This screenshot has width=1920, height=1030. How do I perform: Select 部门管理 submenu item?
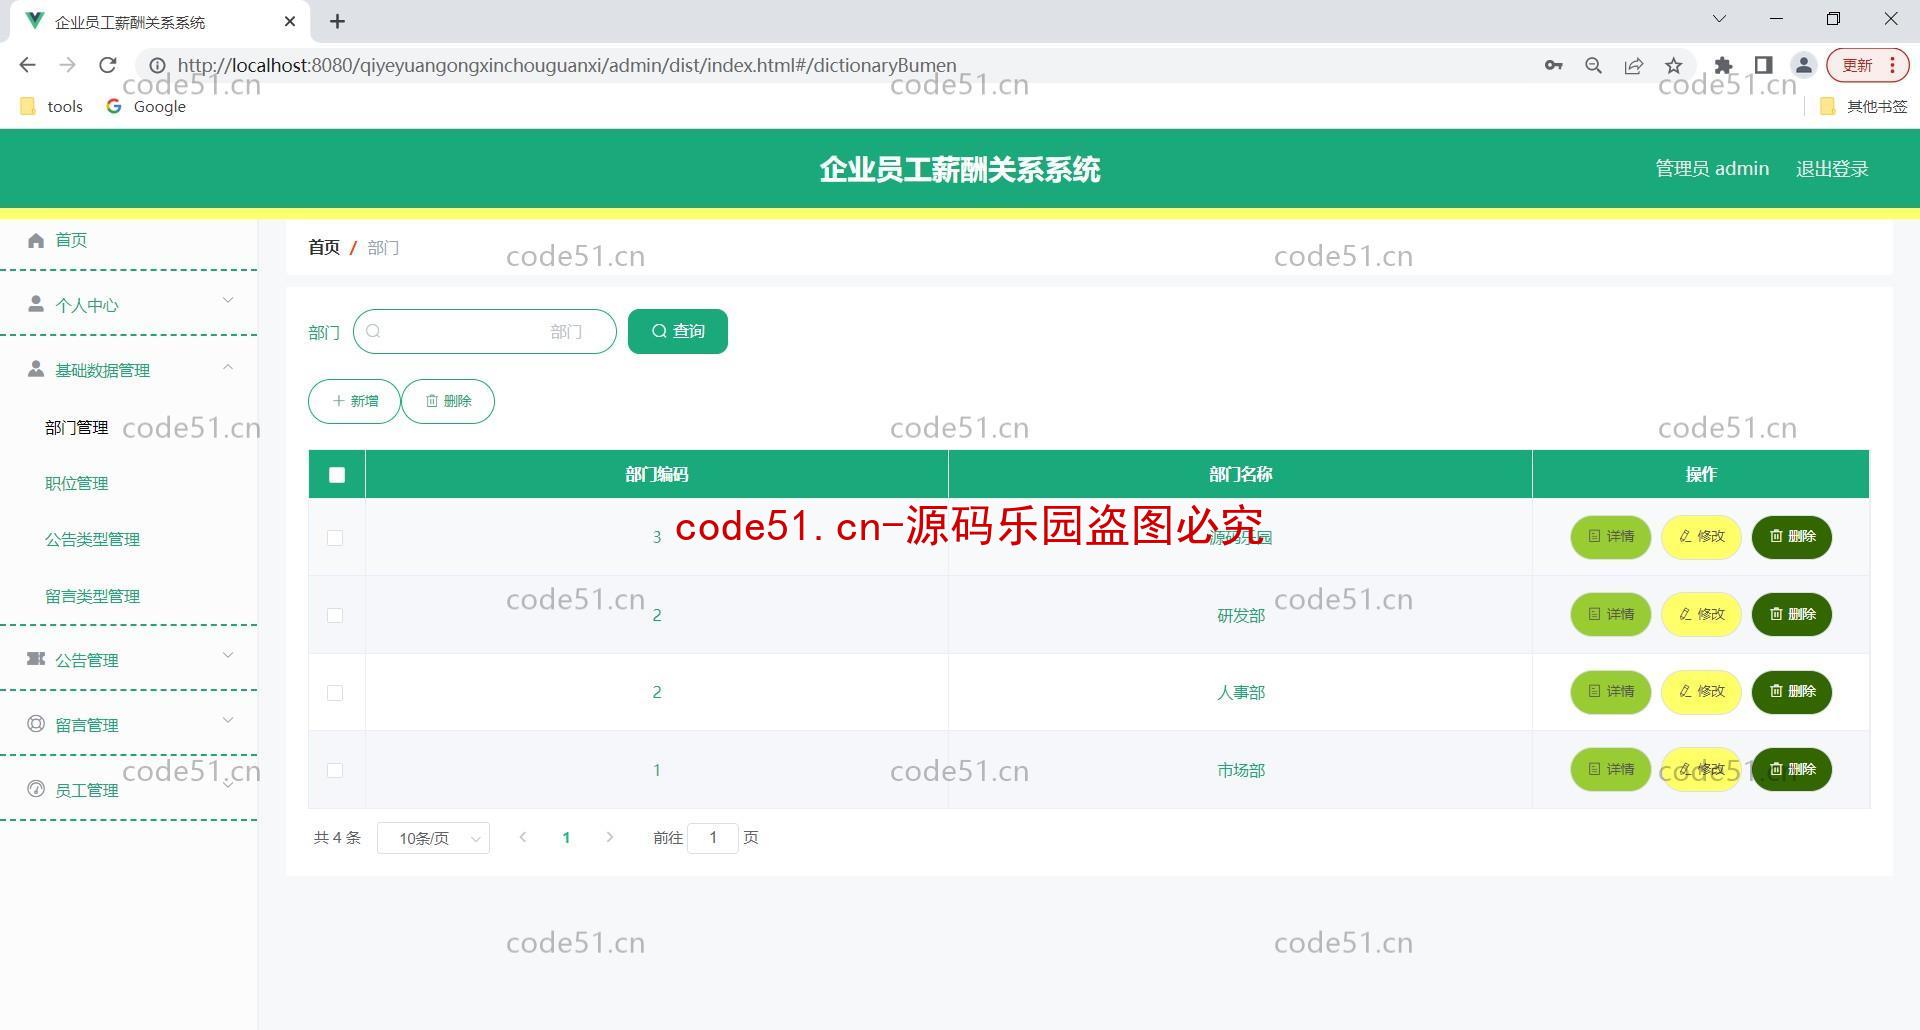(x=77, y=427)
